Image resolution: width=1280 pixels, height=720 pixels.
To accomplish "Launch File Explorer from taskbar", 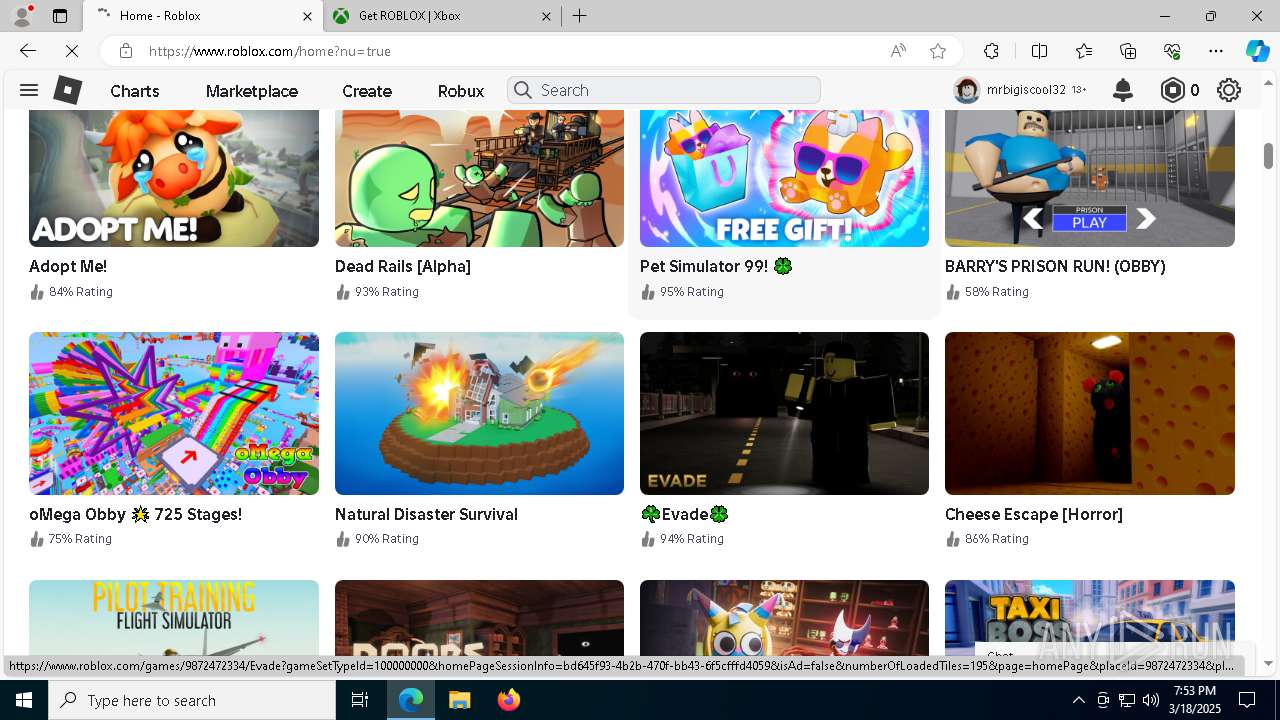I will tap(459, 700).
